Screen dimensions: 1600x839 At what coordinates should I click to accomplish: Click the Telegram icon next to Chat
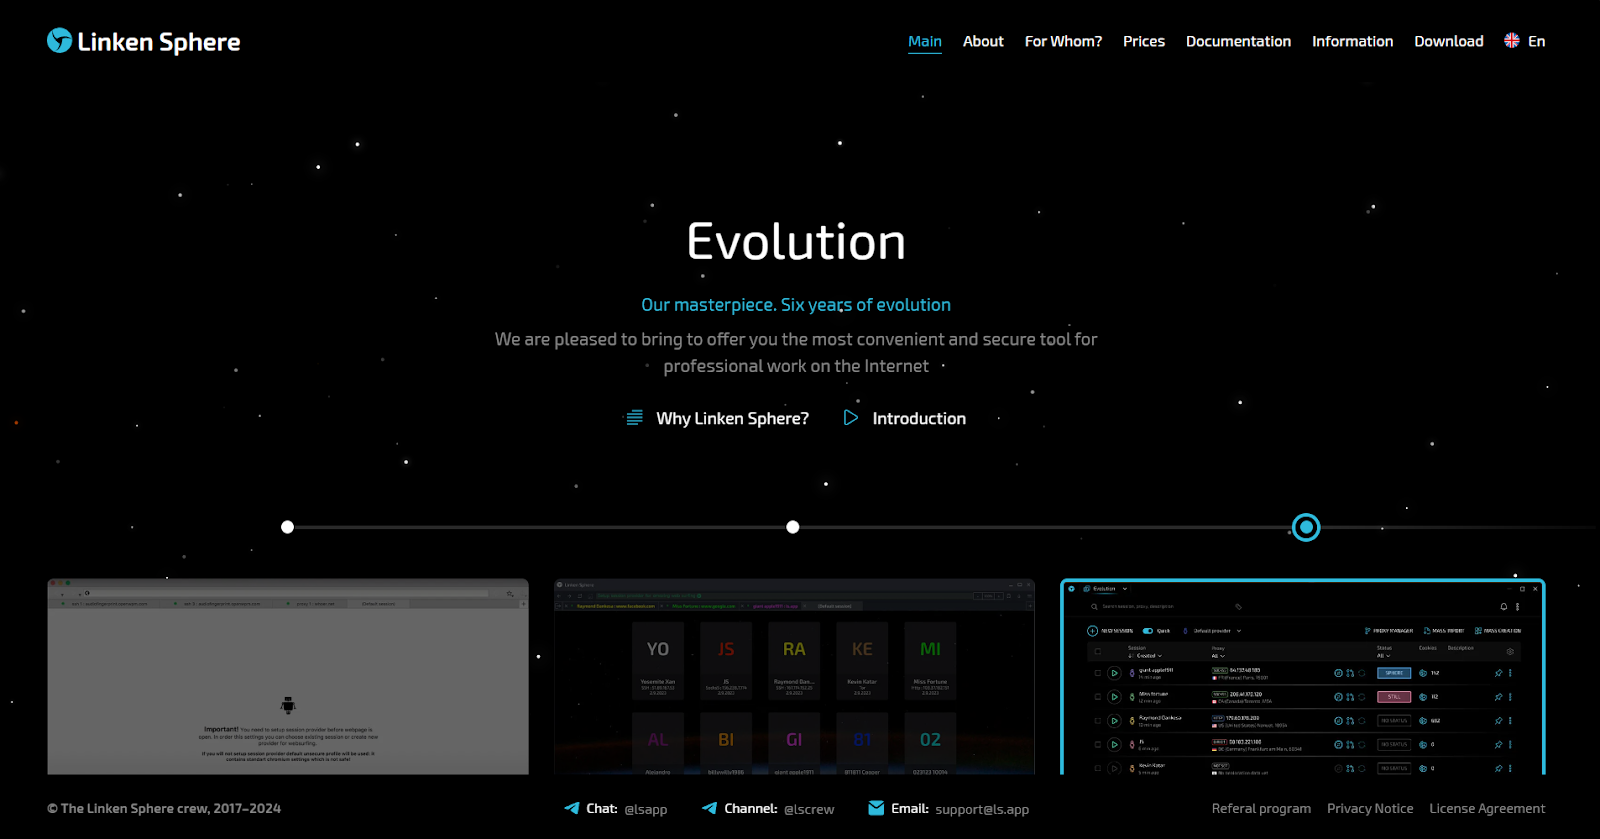point(572,808)
